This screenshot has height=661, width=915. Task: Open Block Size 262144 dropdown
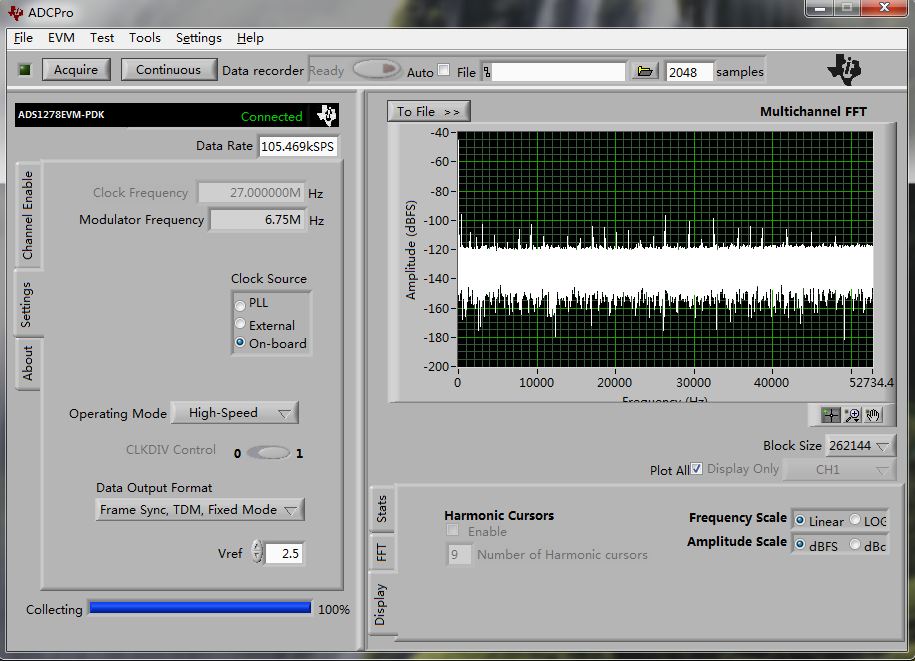[860, 446]
